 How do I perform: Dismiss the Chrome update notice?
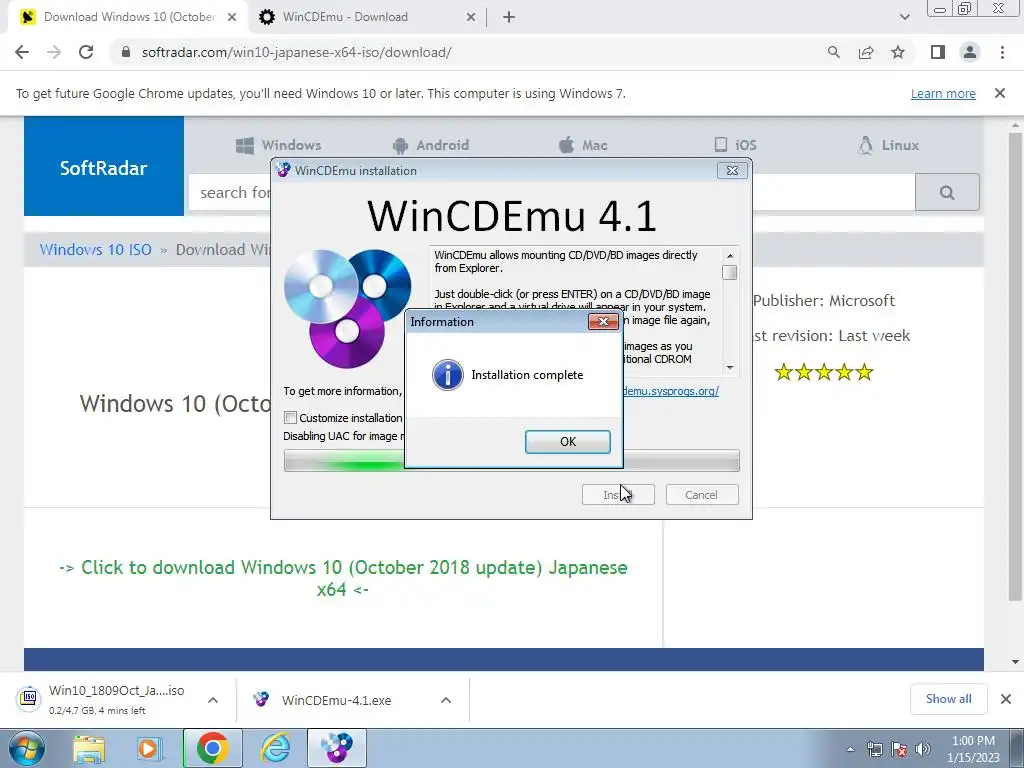click(1000, 93)
